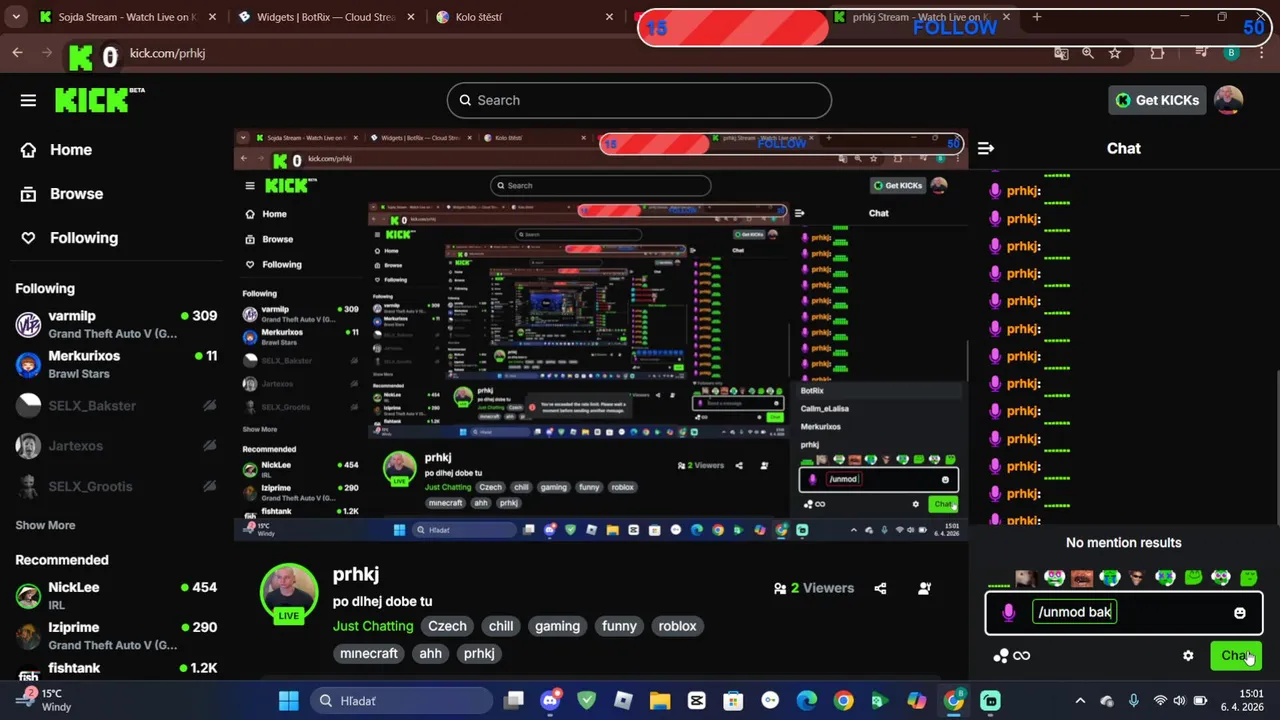Open the Windows Start menu
The image size is (1280, 720).
click(x=289, y=700)
